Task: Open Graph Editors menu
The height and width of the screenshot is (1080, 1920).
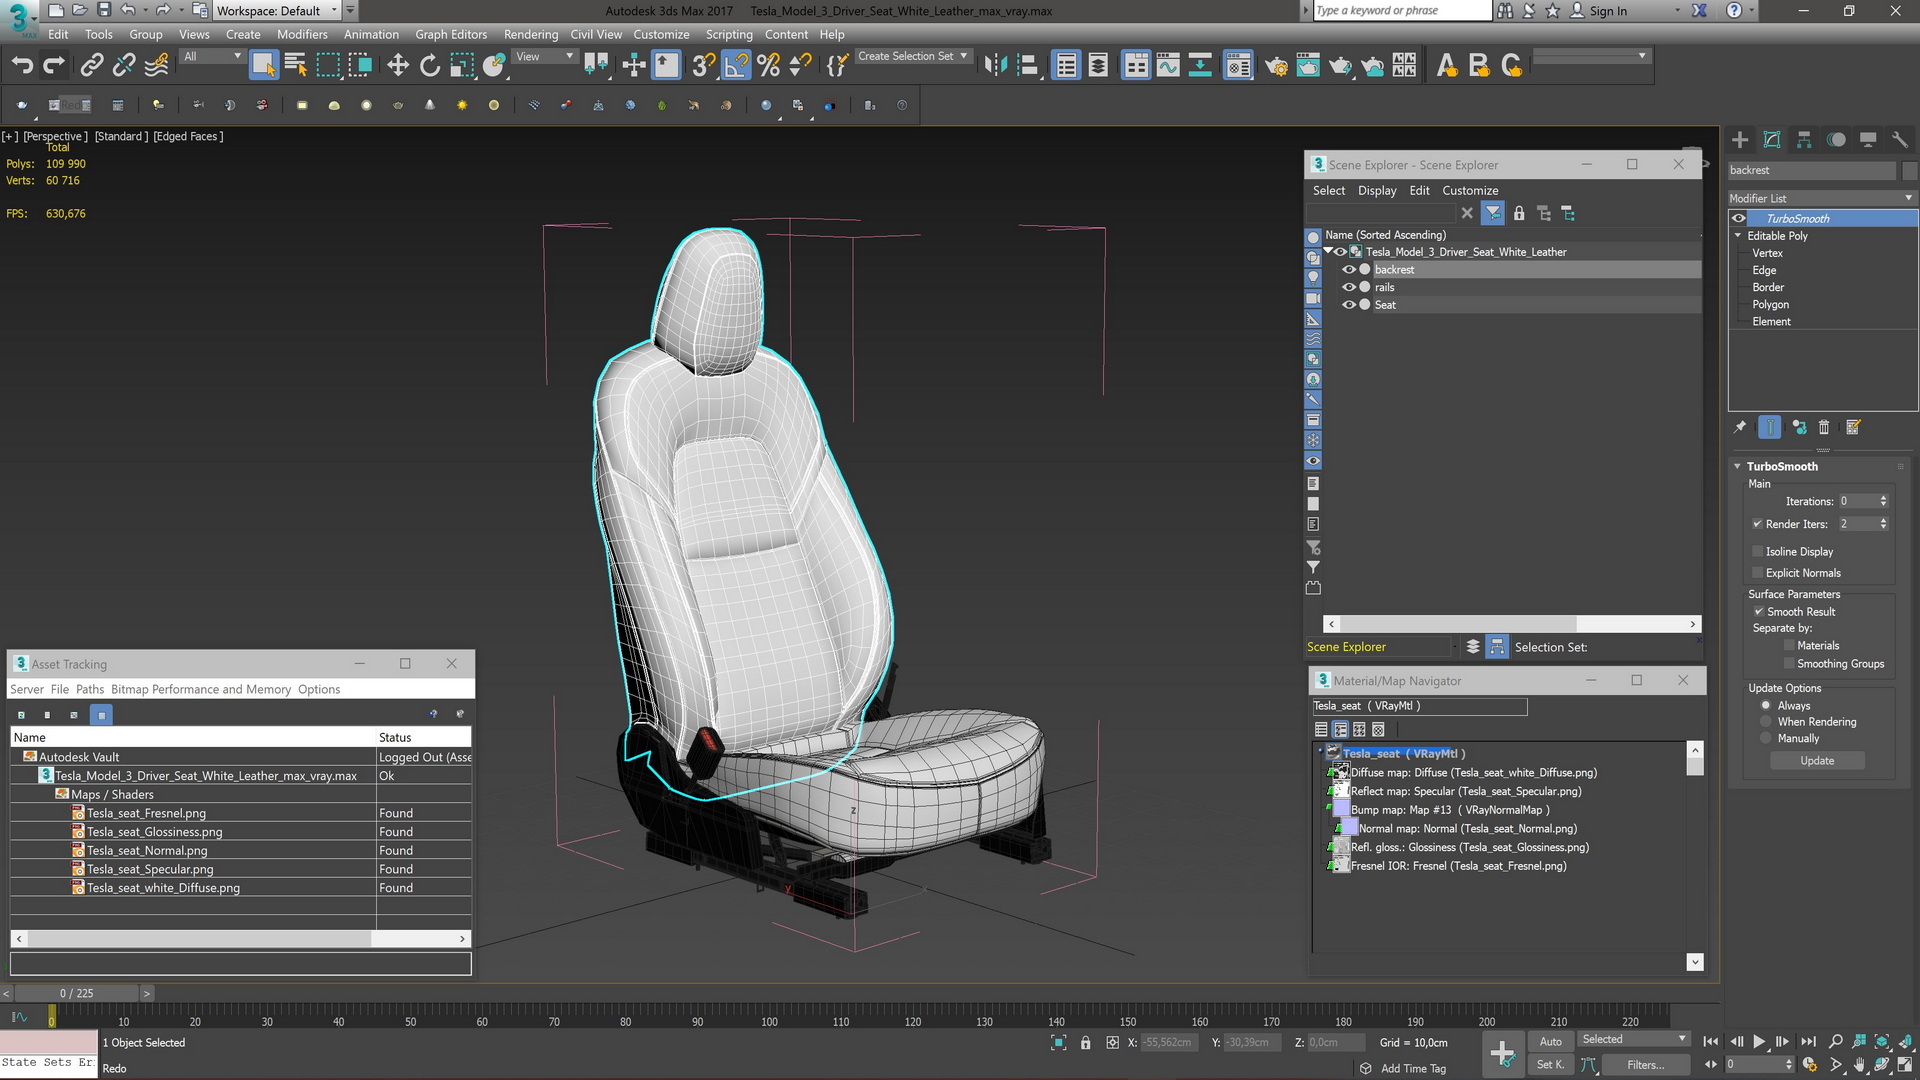Action: pos(447,33)
